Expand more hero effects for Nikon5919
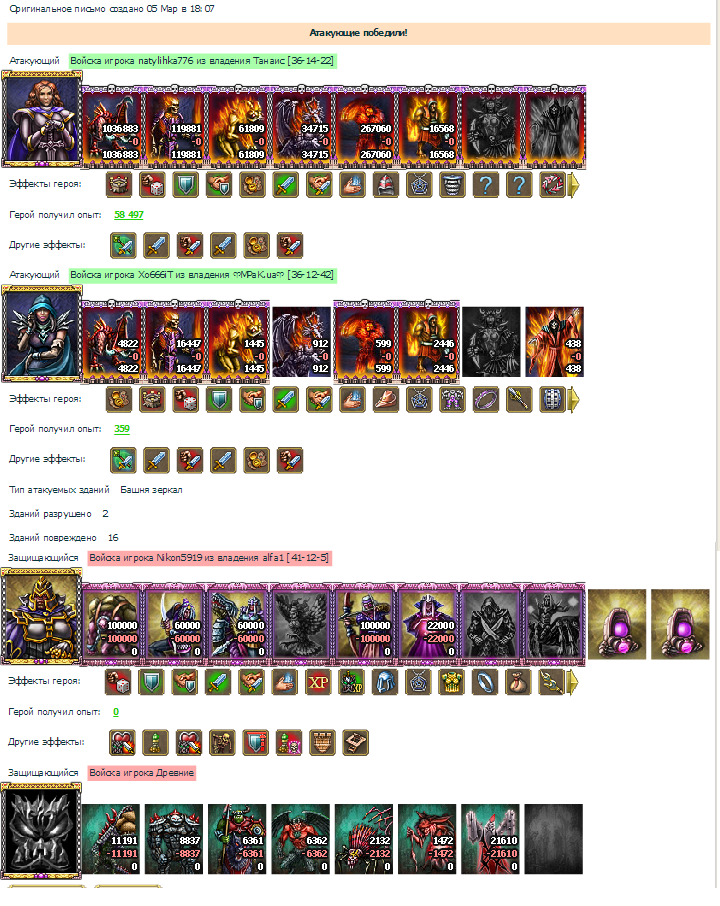This screenshot has height=906, width=720. [x=572, y=682]
